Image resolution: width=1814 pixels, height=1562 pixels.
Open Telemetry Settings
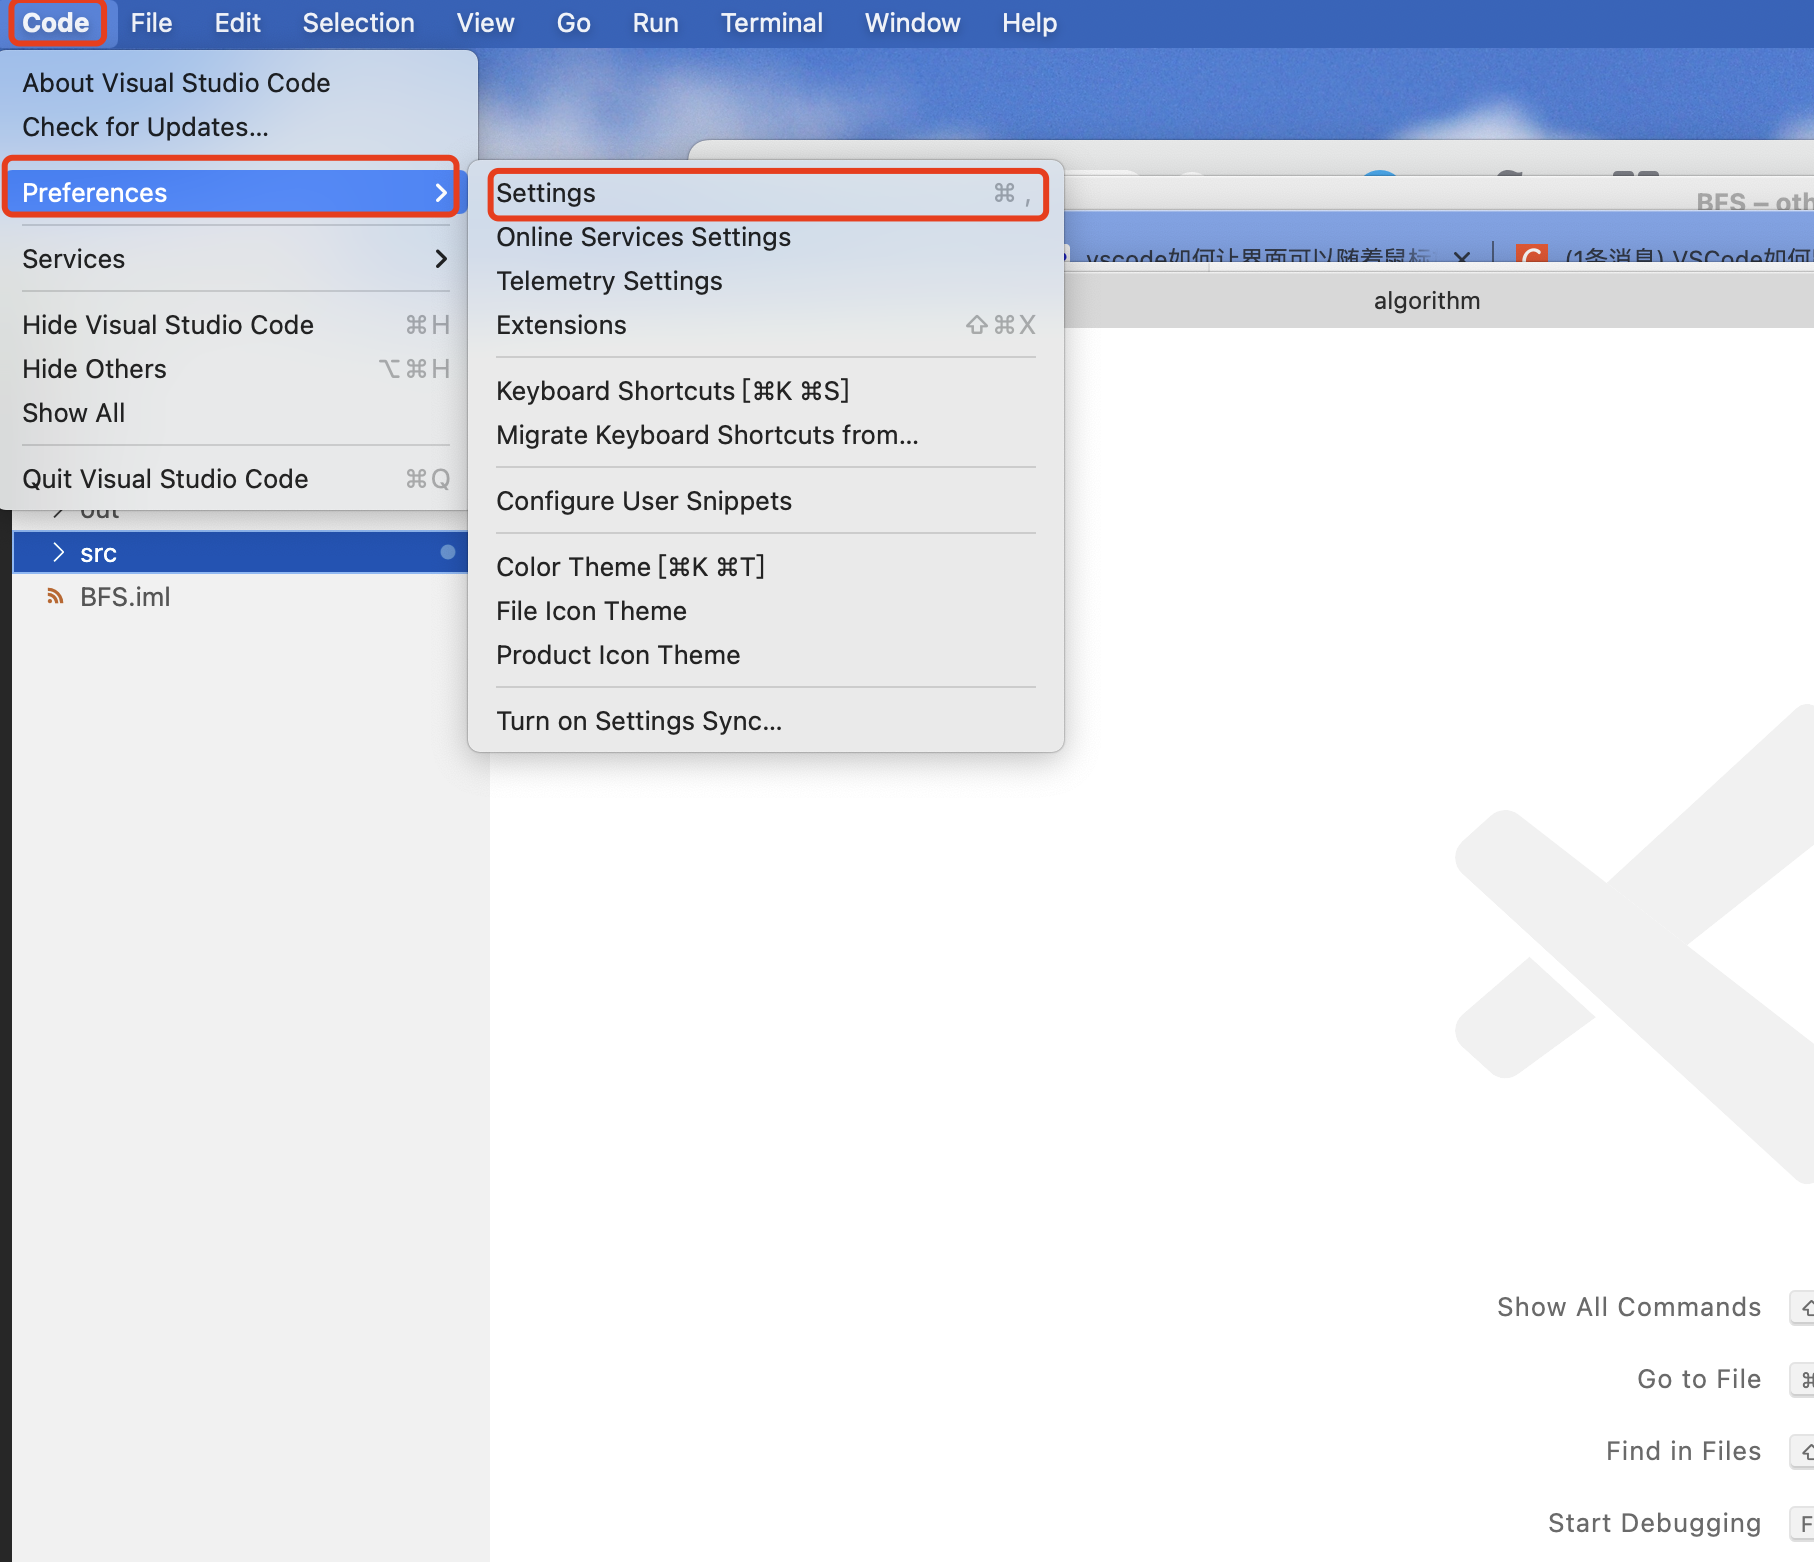(766, 281)
